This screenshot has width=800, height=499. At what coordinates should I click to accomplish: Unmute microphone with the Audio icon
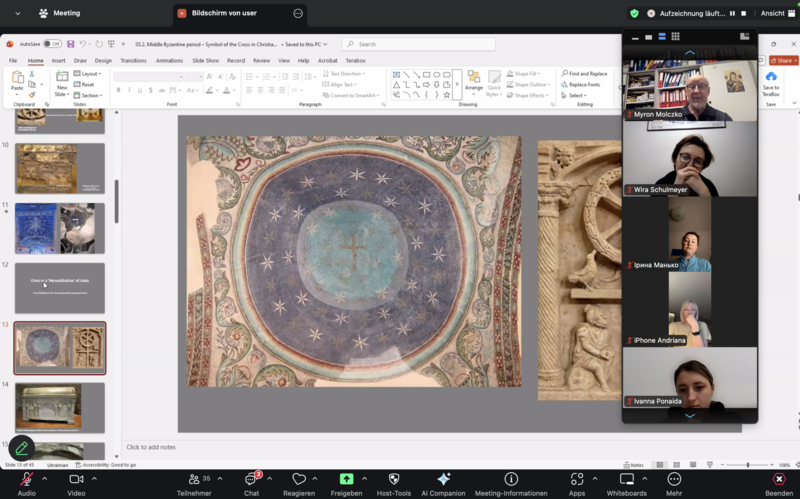(26, 479)
